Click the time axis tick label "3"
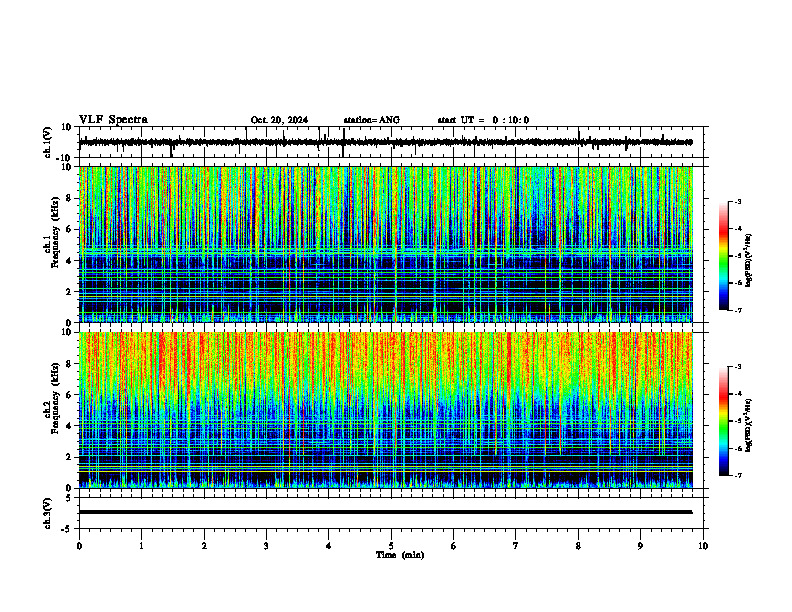 click(x=267, y=546)
